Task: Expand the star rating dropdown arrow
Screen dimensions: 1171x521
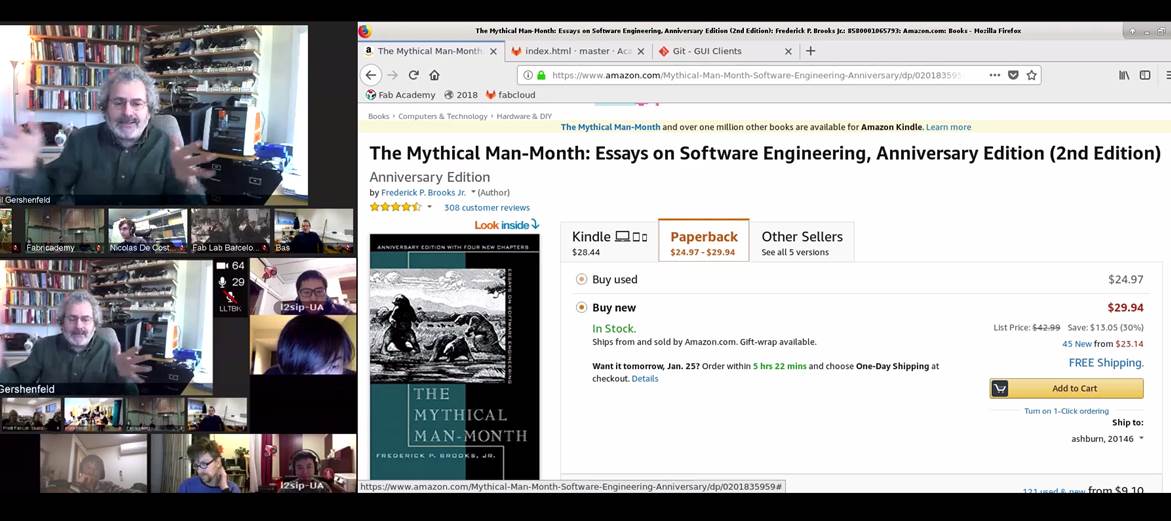Action: click(x=429, y=208)
